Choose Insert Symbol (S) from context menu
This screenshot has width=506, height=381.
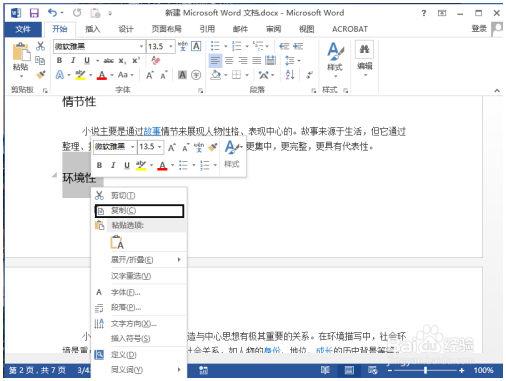click(x=139, y=339)
